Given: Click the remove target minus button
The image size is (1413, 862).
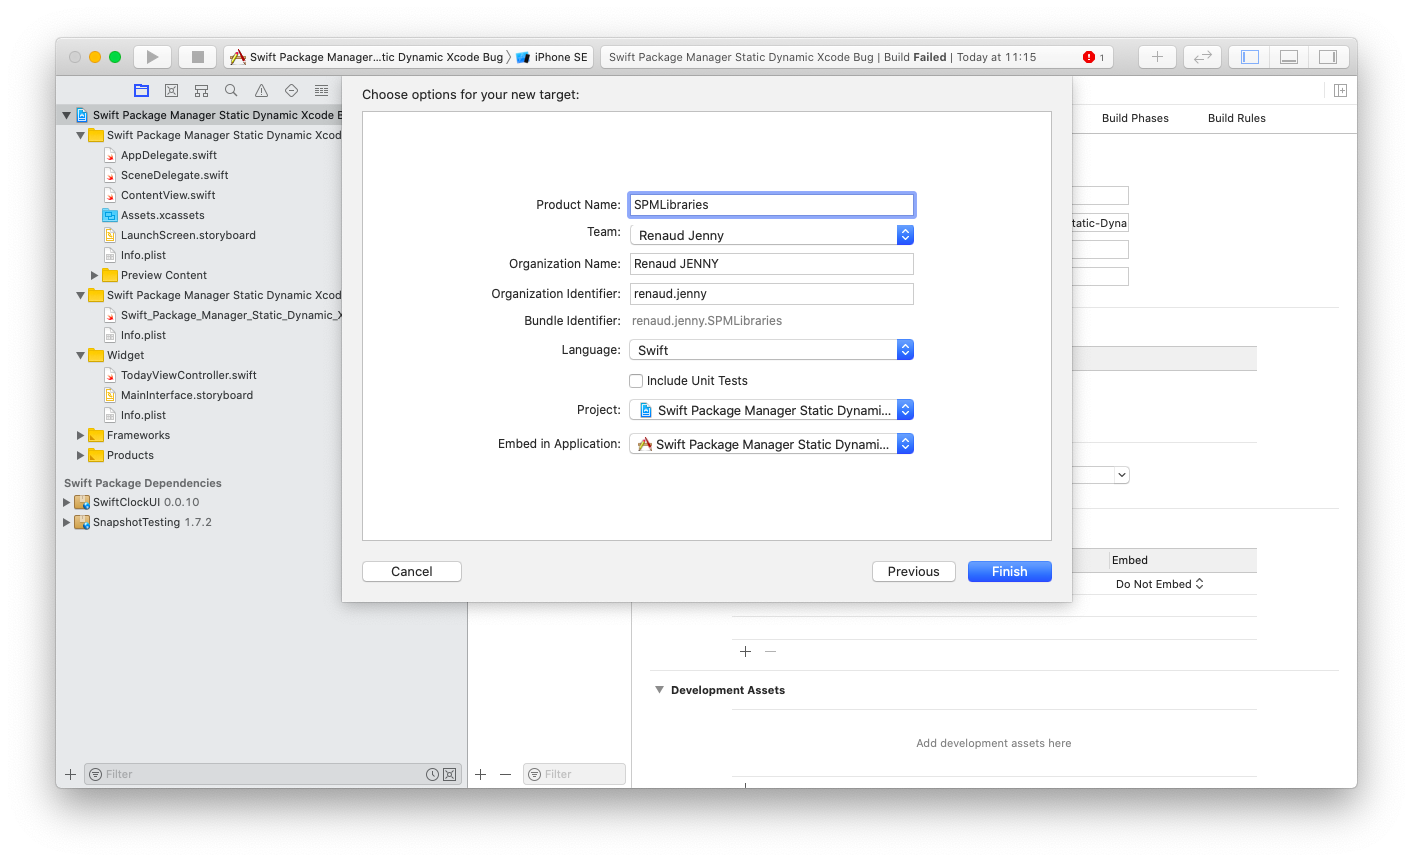Looking at the screenshot, I should pos(505,774).
